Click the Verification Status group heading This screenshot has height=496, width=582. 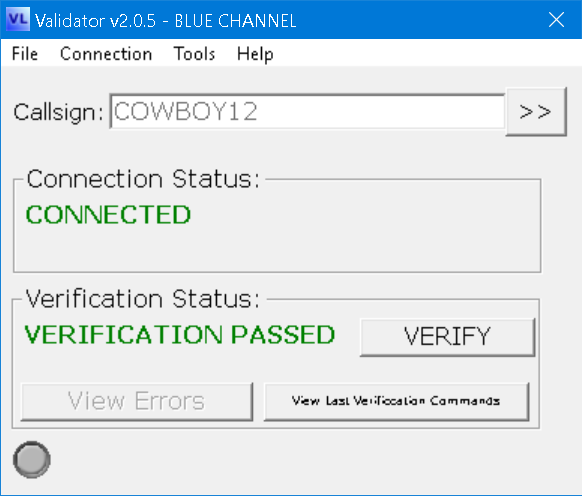click(143, 298)
